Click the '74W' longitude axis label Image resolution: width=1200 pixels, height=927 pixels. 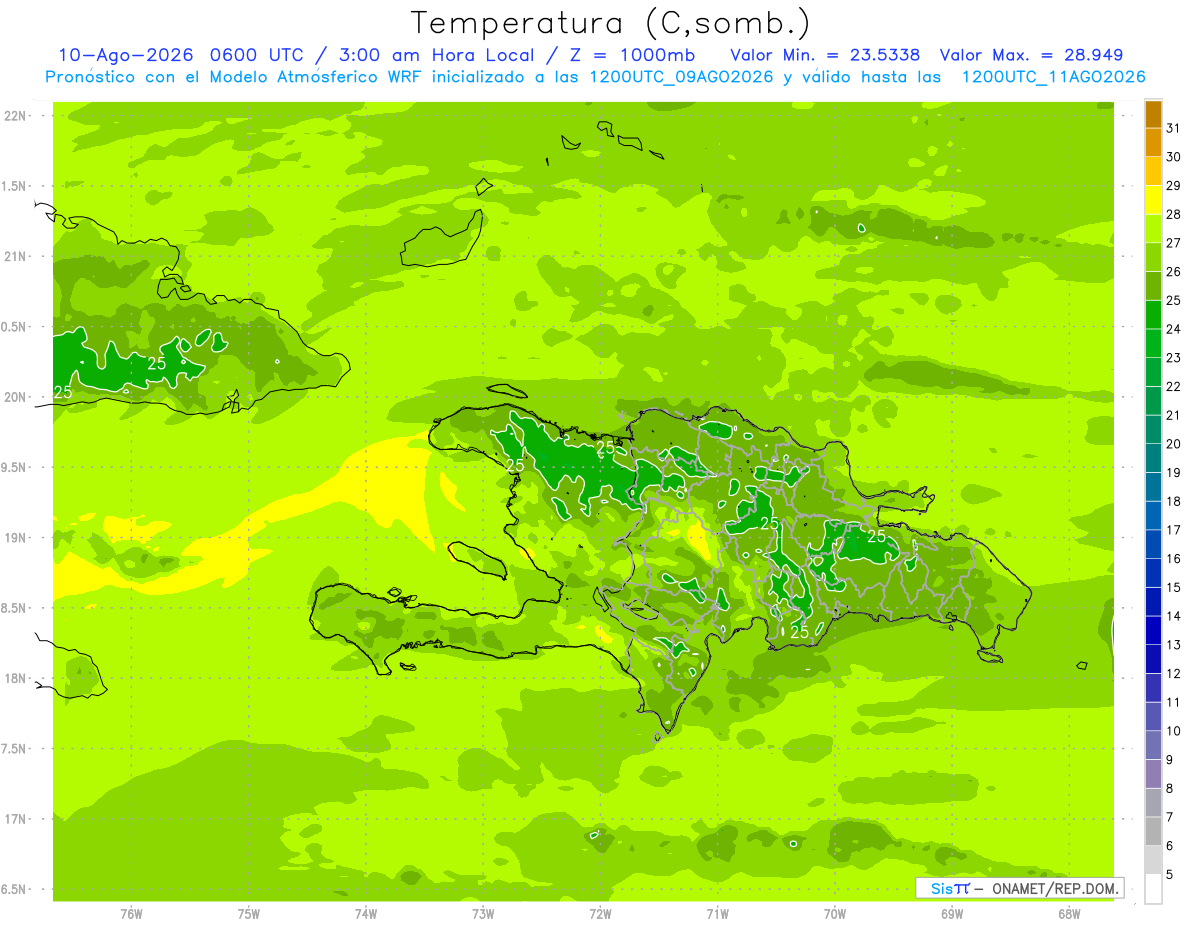tap(365, 914)
